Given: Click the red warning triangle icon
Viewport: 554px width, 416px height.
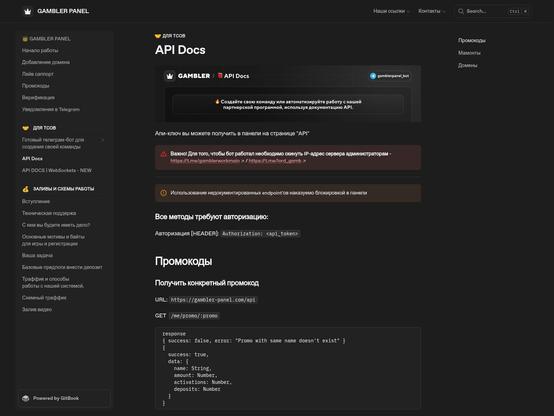Looking at the screenshot, I should pos(163,154).
